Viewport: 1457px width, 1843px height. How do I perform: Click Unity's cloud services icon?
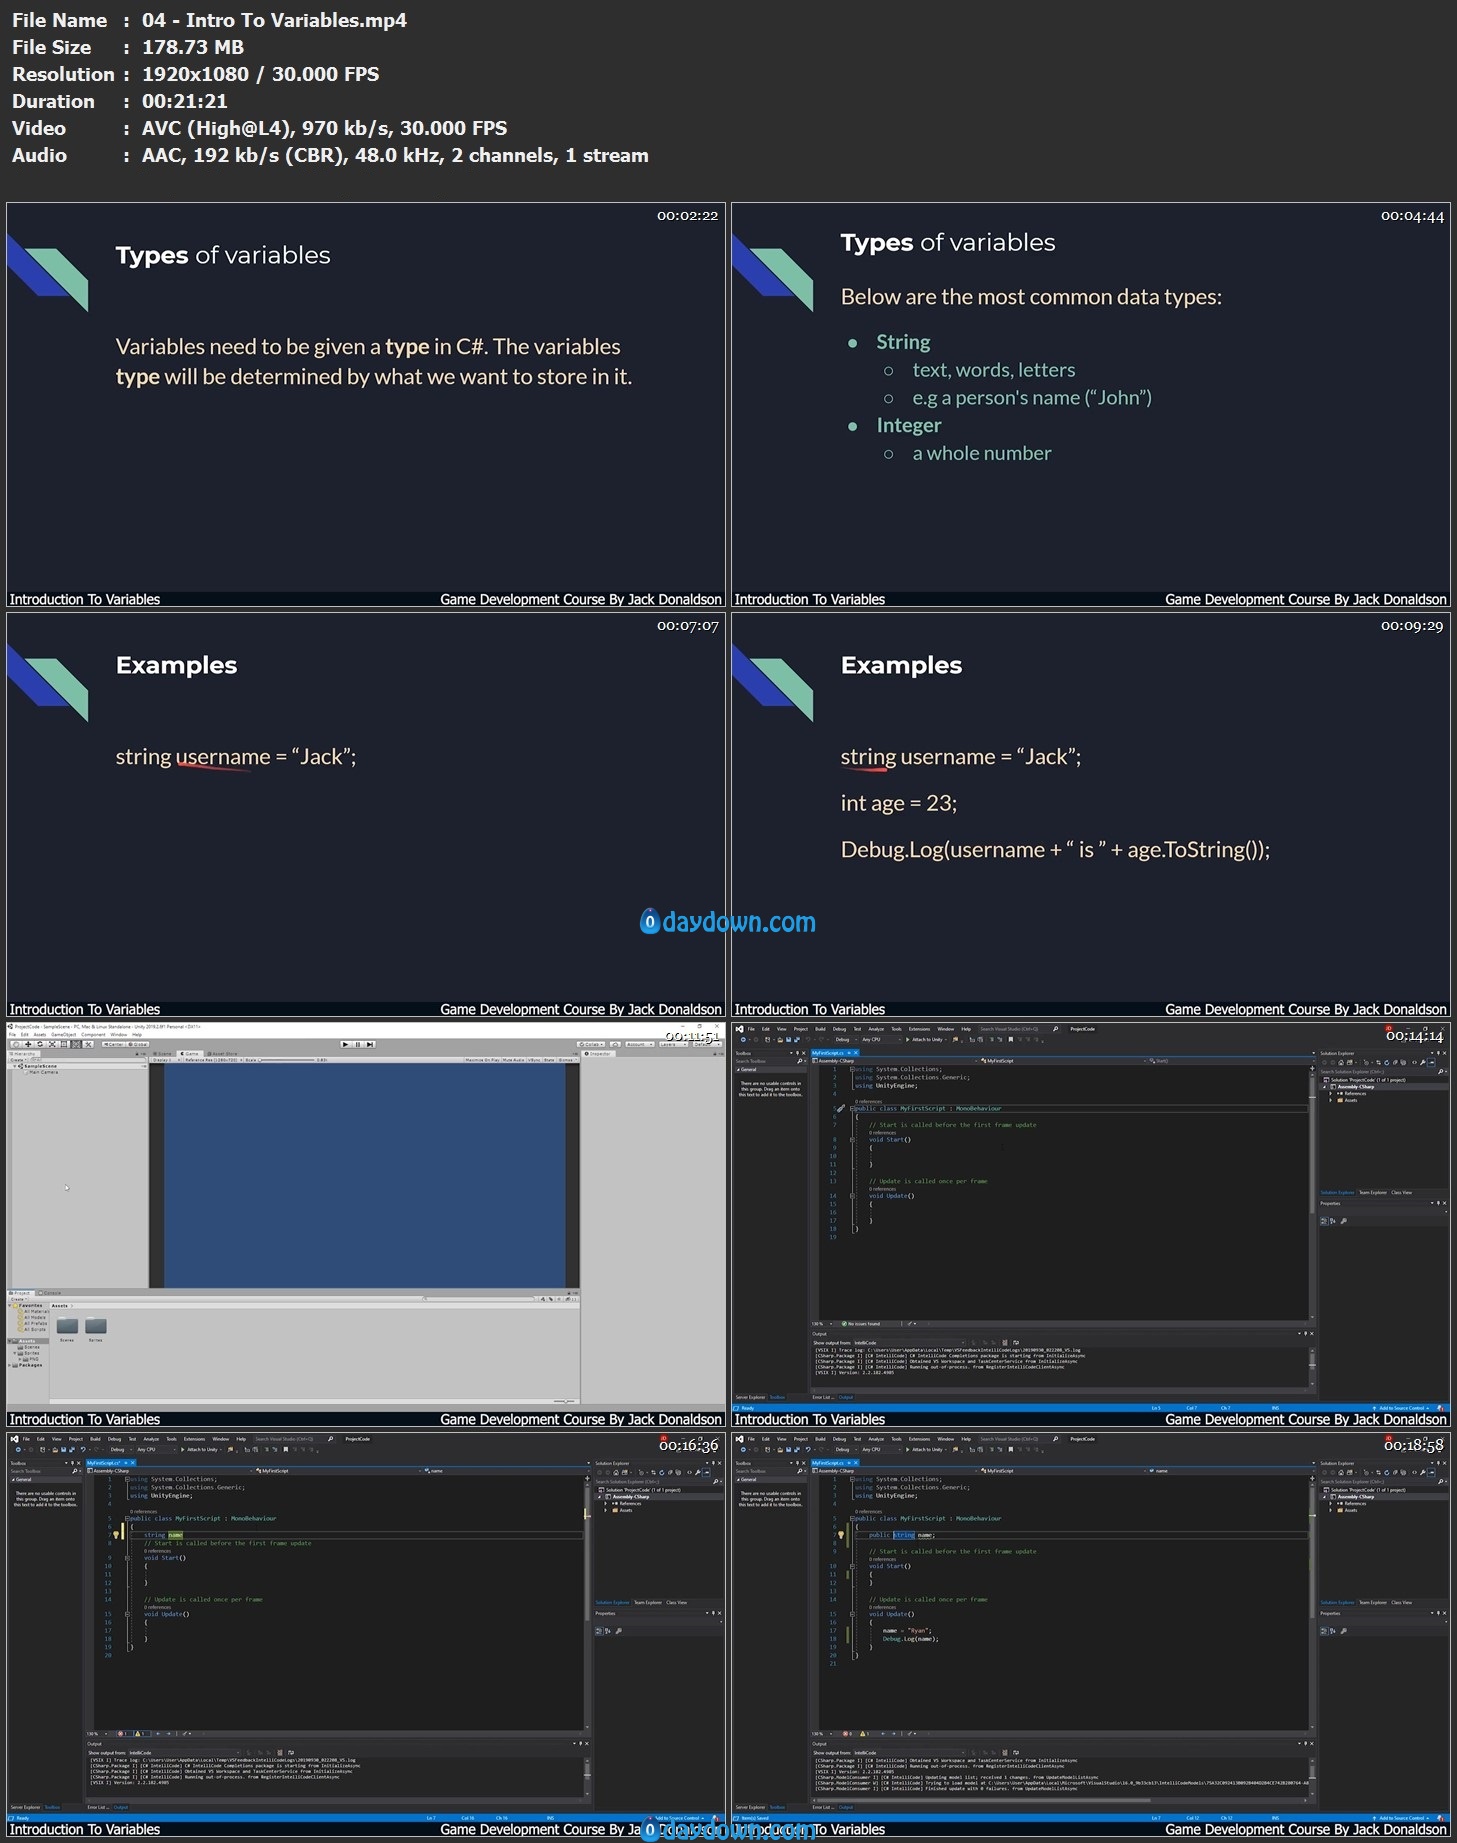615,1044
